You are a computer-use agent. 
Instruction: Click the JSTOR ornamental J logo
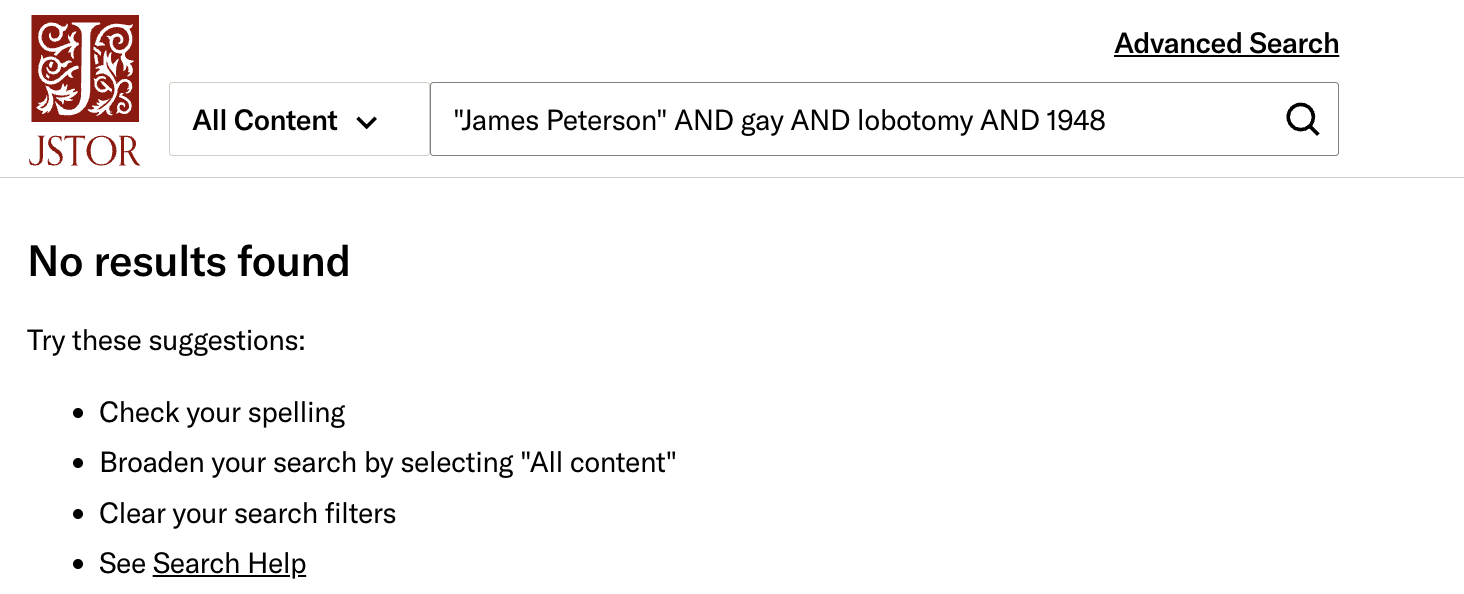[x=85, y=69]
